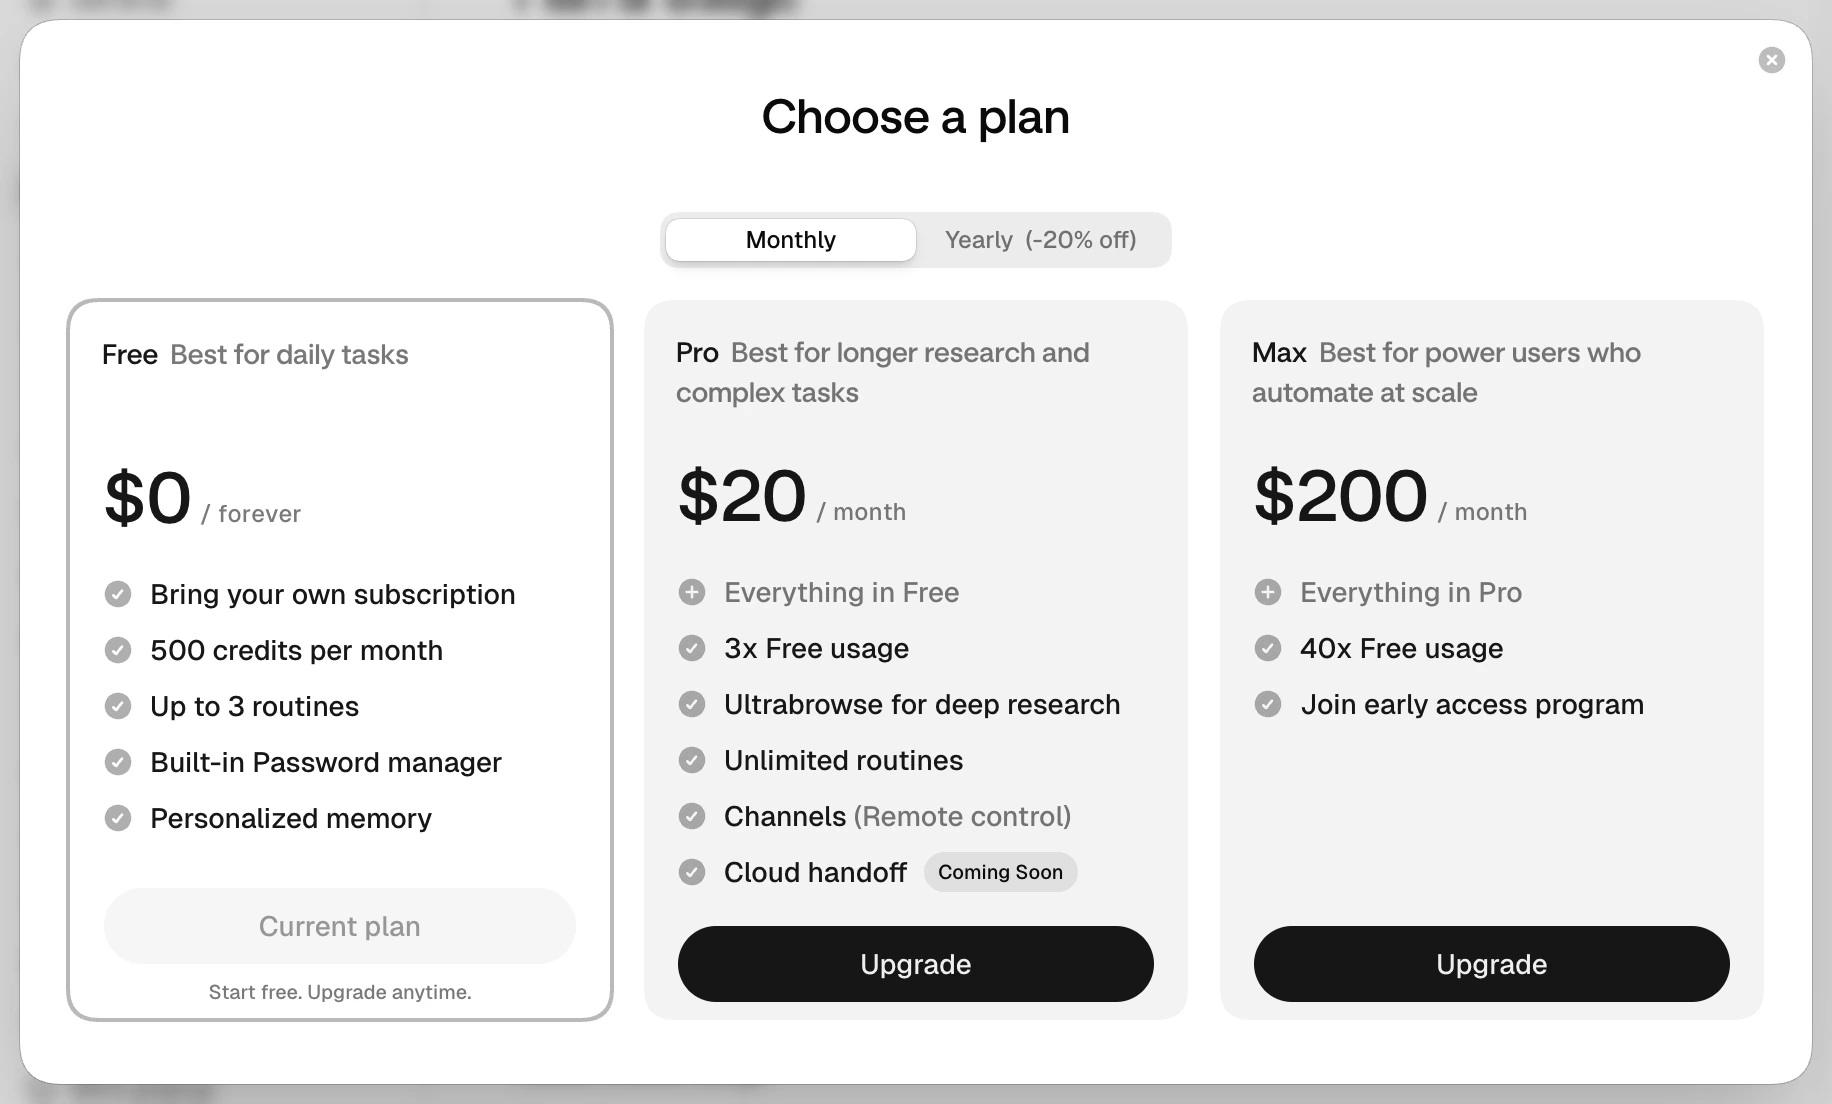Select the Free plan card title
This screenshot has height=1104, width=1832.
pyautogui.click(x=130, y=355)
